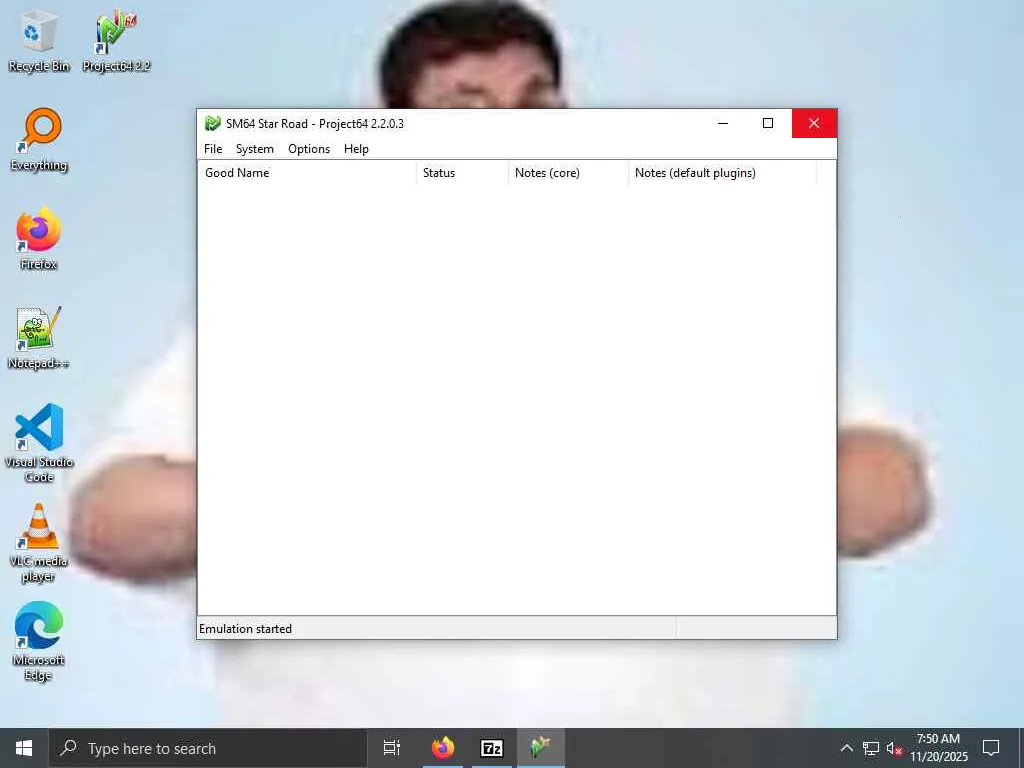Image resolution: width=1024 pixels, height=768 pixels.
Task: Select the VLC media player desktop shortcut
Action: click(x=39, y=543)
